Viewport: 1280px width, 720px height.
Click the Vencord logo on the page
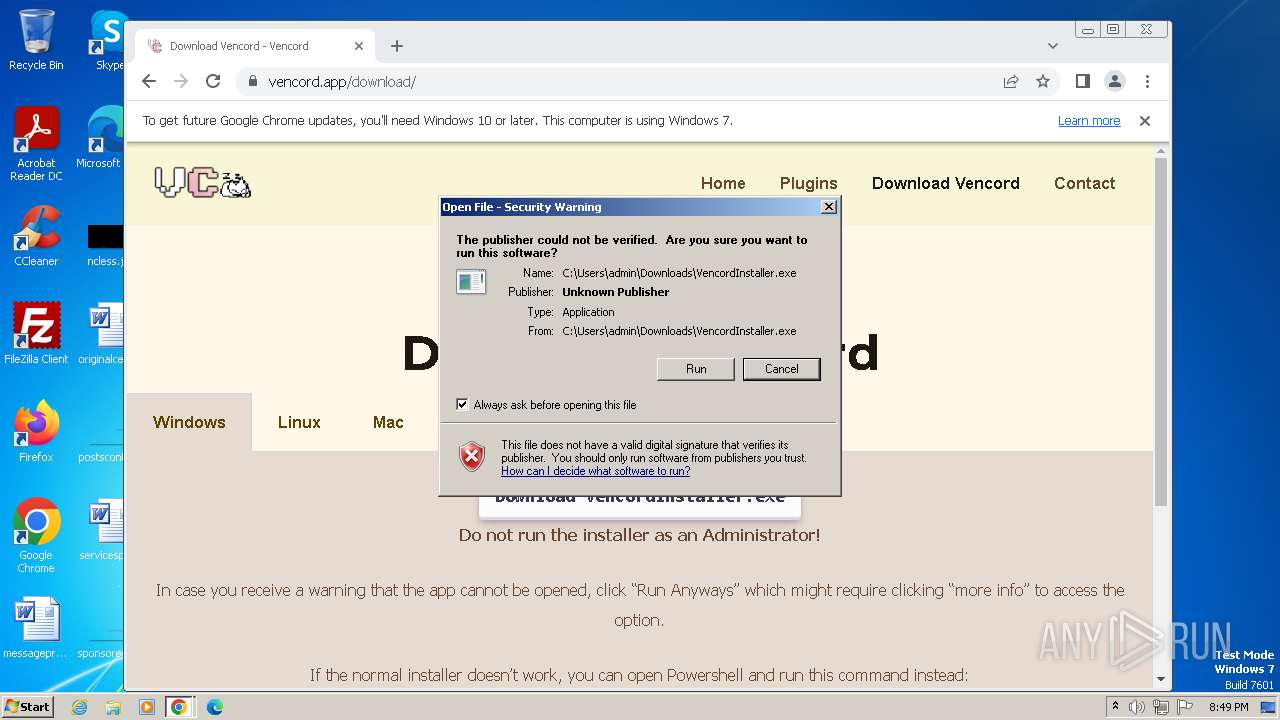[203, 183]
